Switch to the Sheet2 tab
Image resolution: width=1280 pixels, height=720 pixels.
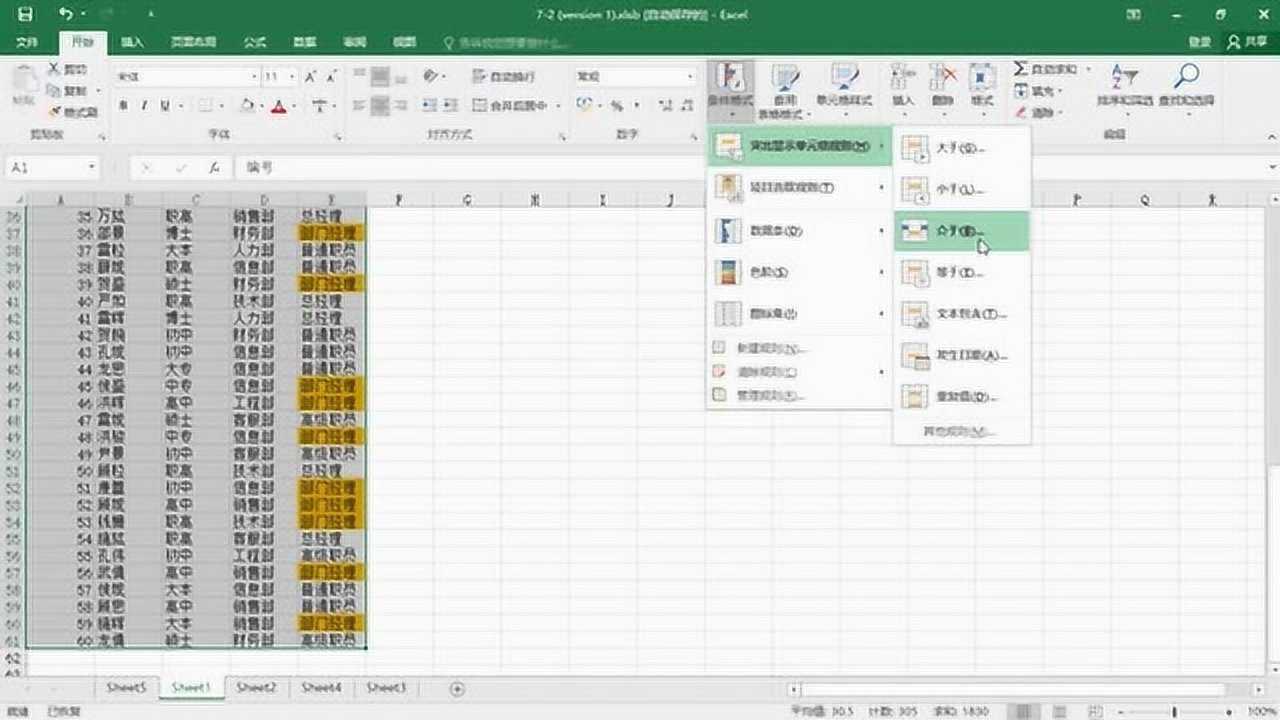click(x=256, y=688)
